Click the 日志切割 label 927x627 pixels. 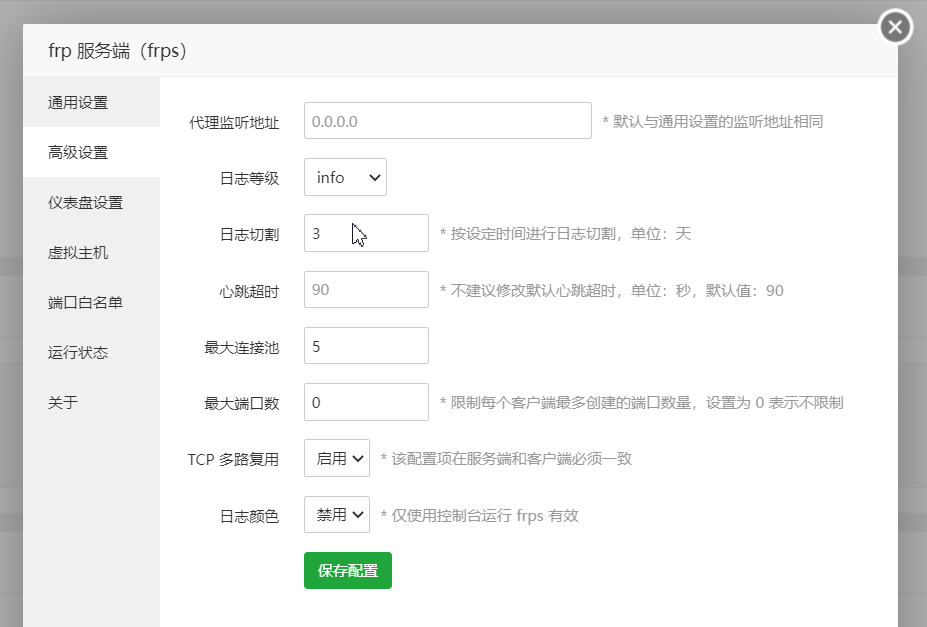pyautogui.click(x=249, y=235)
